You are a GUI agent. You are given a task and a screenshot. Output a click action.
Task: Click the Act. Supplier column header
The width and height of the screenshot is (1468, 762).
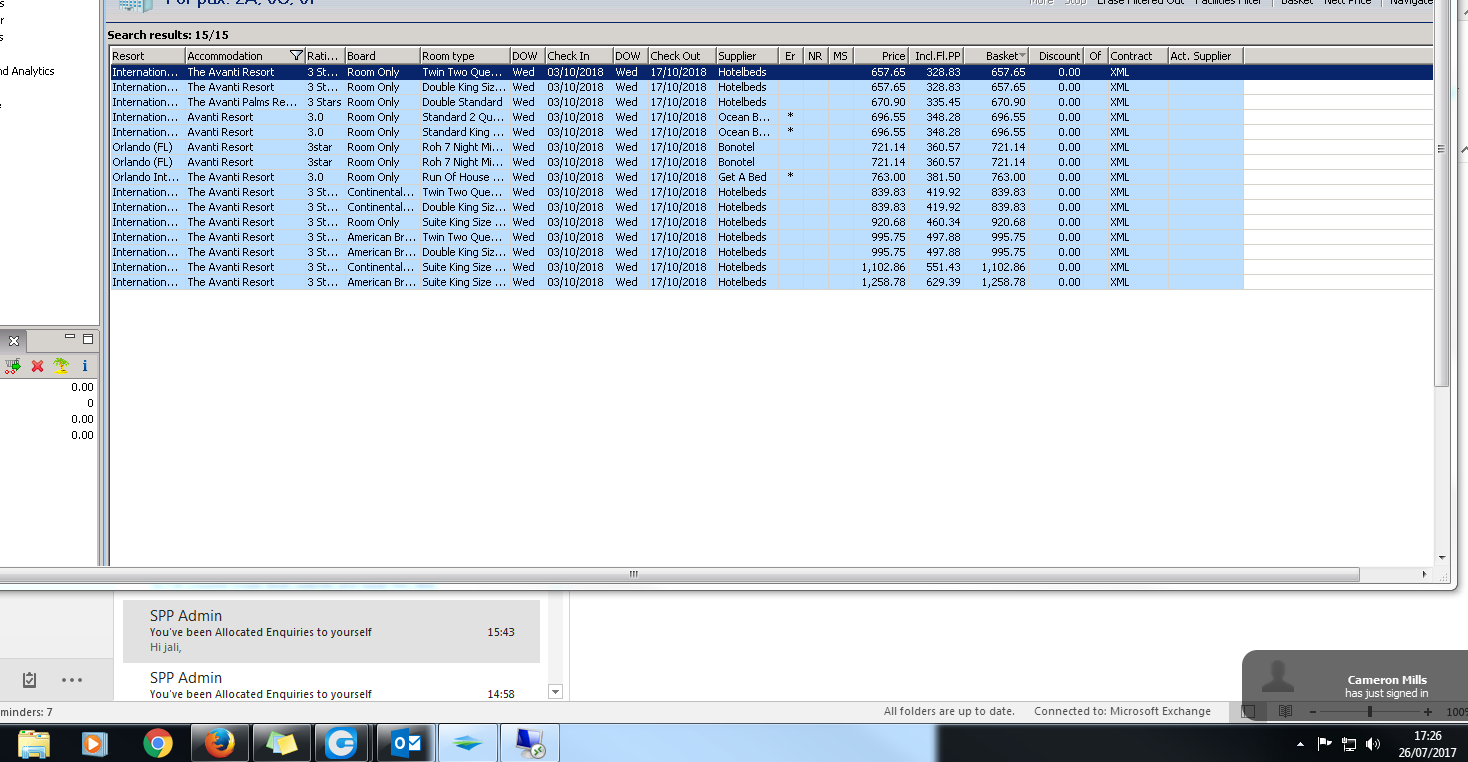(x=1205, y=56)
